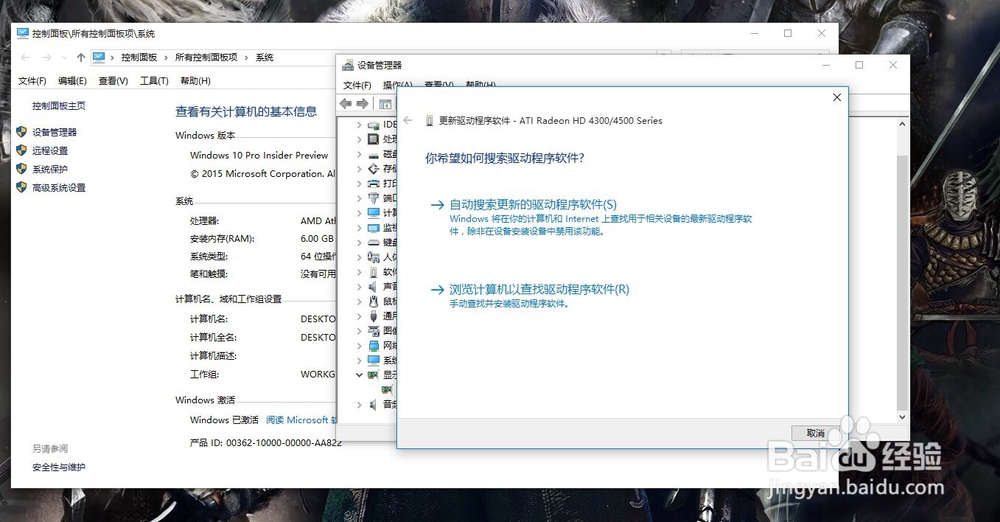Expand the IDE controllers node in Device Manager

point(359,124)
